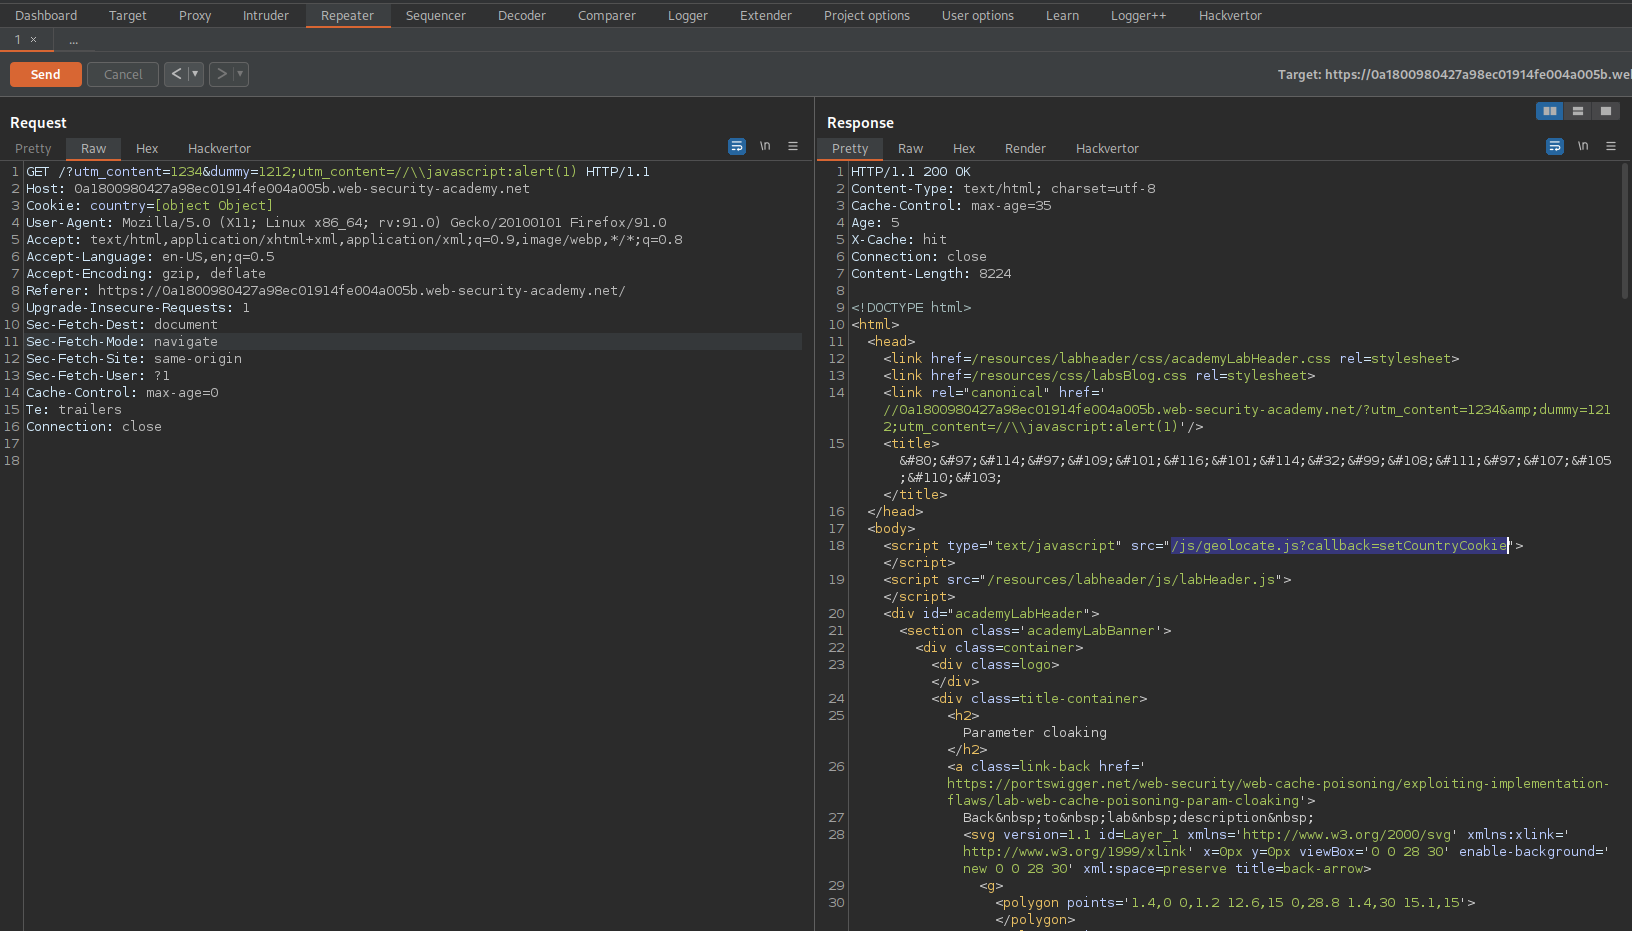This screenshot has width=1632, height=931.
Task: Go to the Comparer tab
Action: tap(606, 15)
